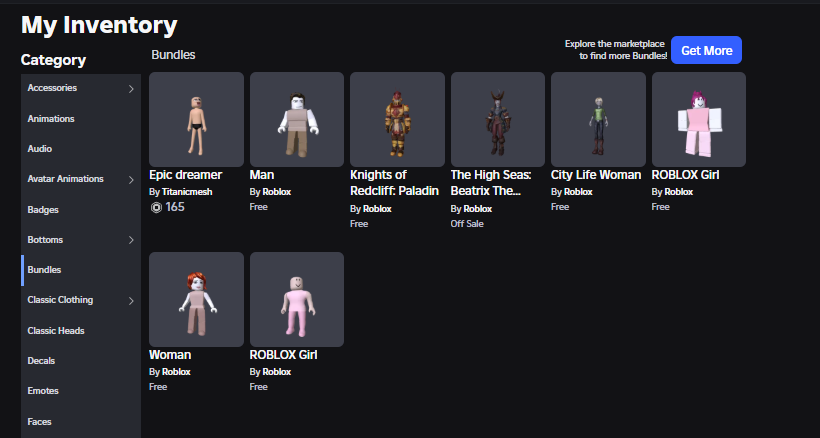The image size is (820, 438).
Task: Click the Get More button
Action: click(706, 50)
